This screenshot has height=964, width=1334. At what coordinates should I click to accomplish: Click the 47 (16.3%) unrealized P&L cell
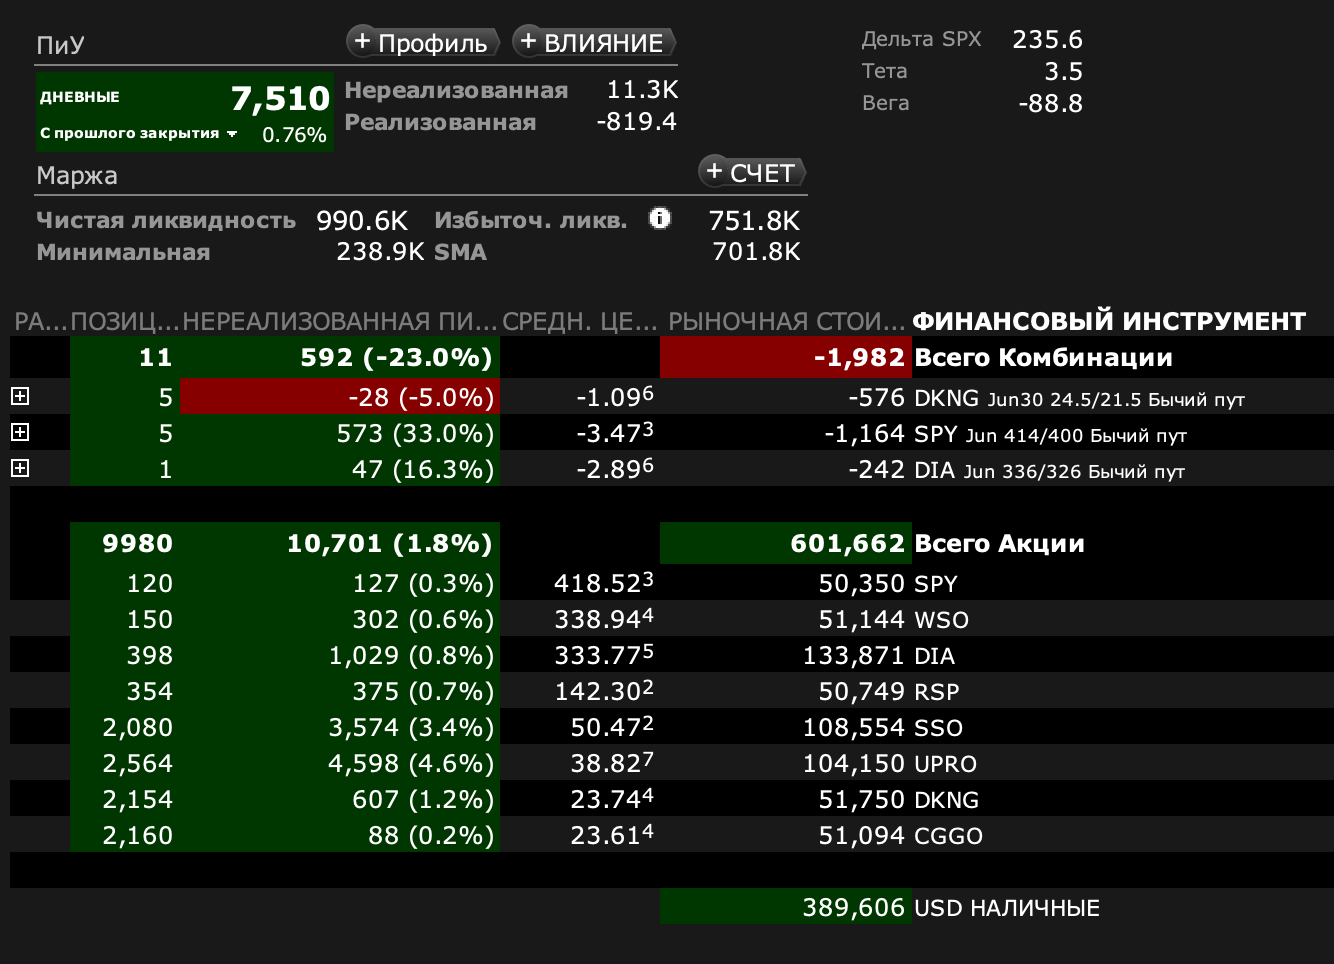click(340, 469)
